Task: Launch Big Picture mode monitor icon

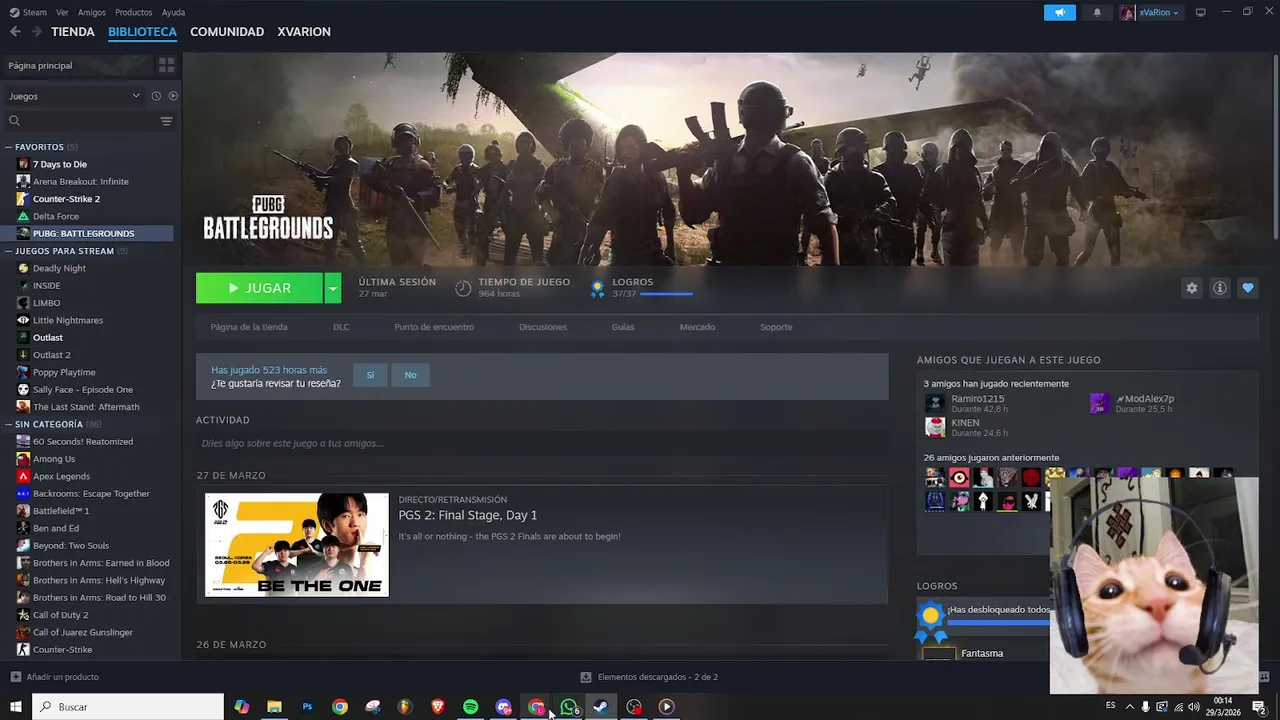Action: 1201,12
